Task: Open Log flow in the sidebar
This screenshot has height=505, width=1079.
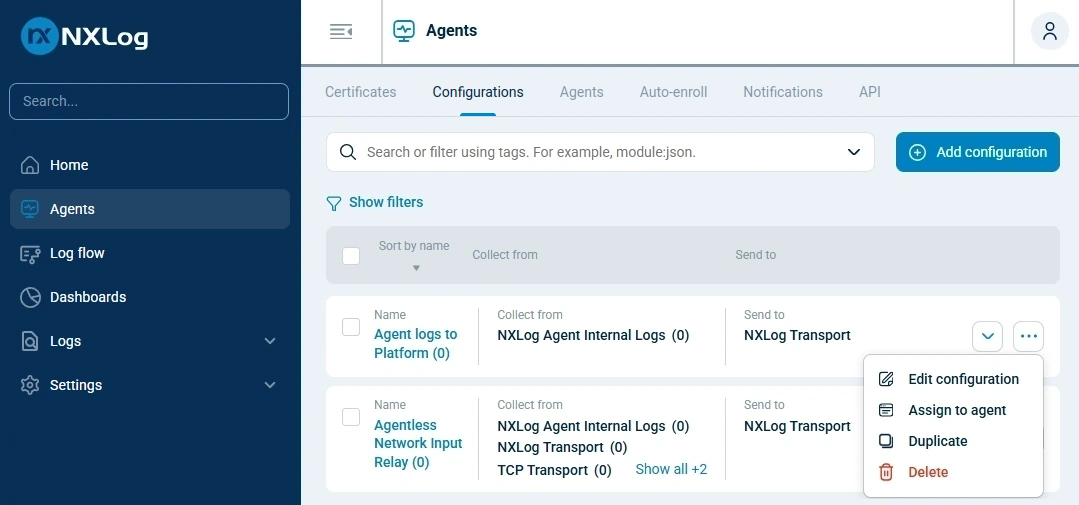Action: click(x=149, y=253)
